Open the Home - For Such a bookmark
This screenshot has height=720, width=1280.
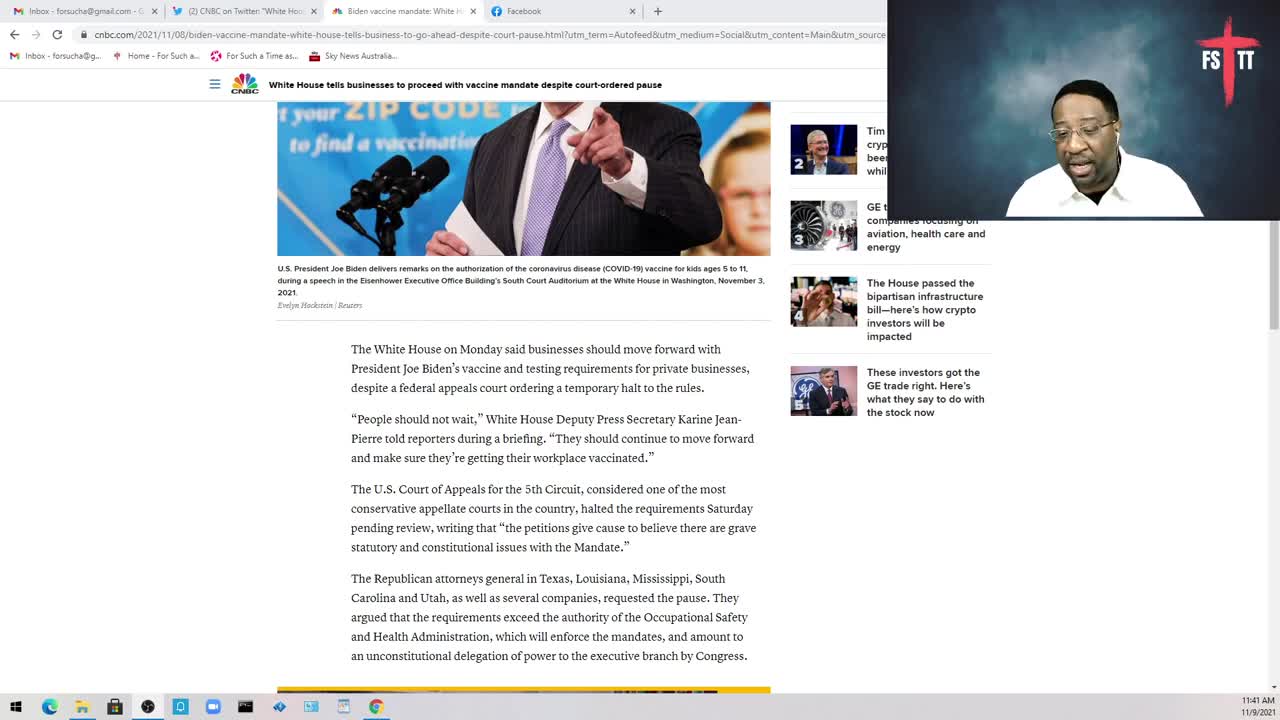pyautogui.click(x=156, y=56)
